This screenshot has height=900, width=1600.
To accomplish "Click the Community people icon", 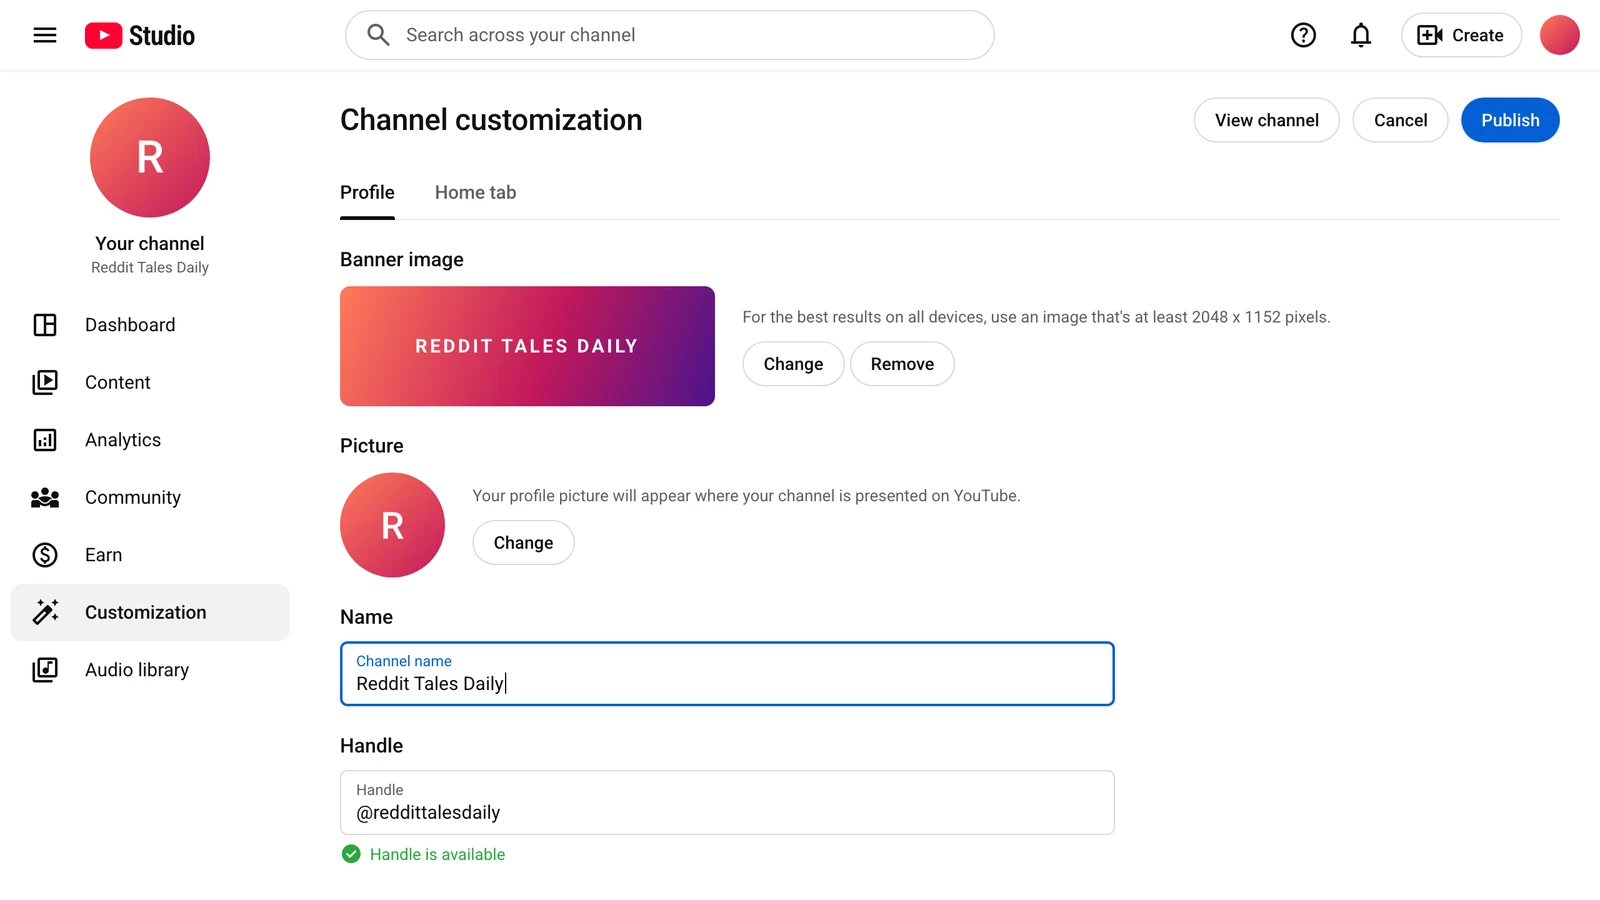I will (45, 497).
